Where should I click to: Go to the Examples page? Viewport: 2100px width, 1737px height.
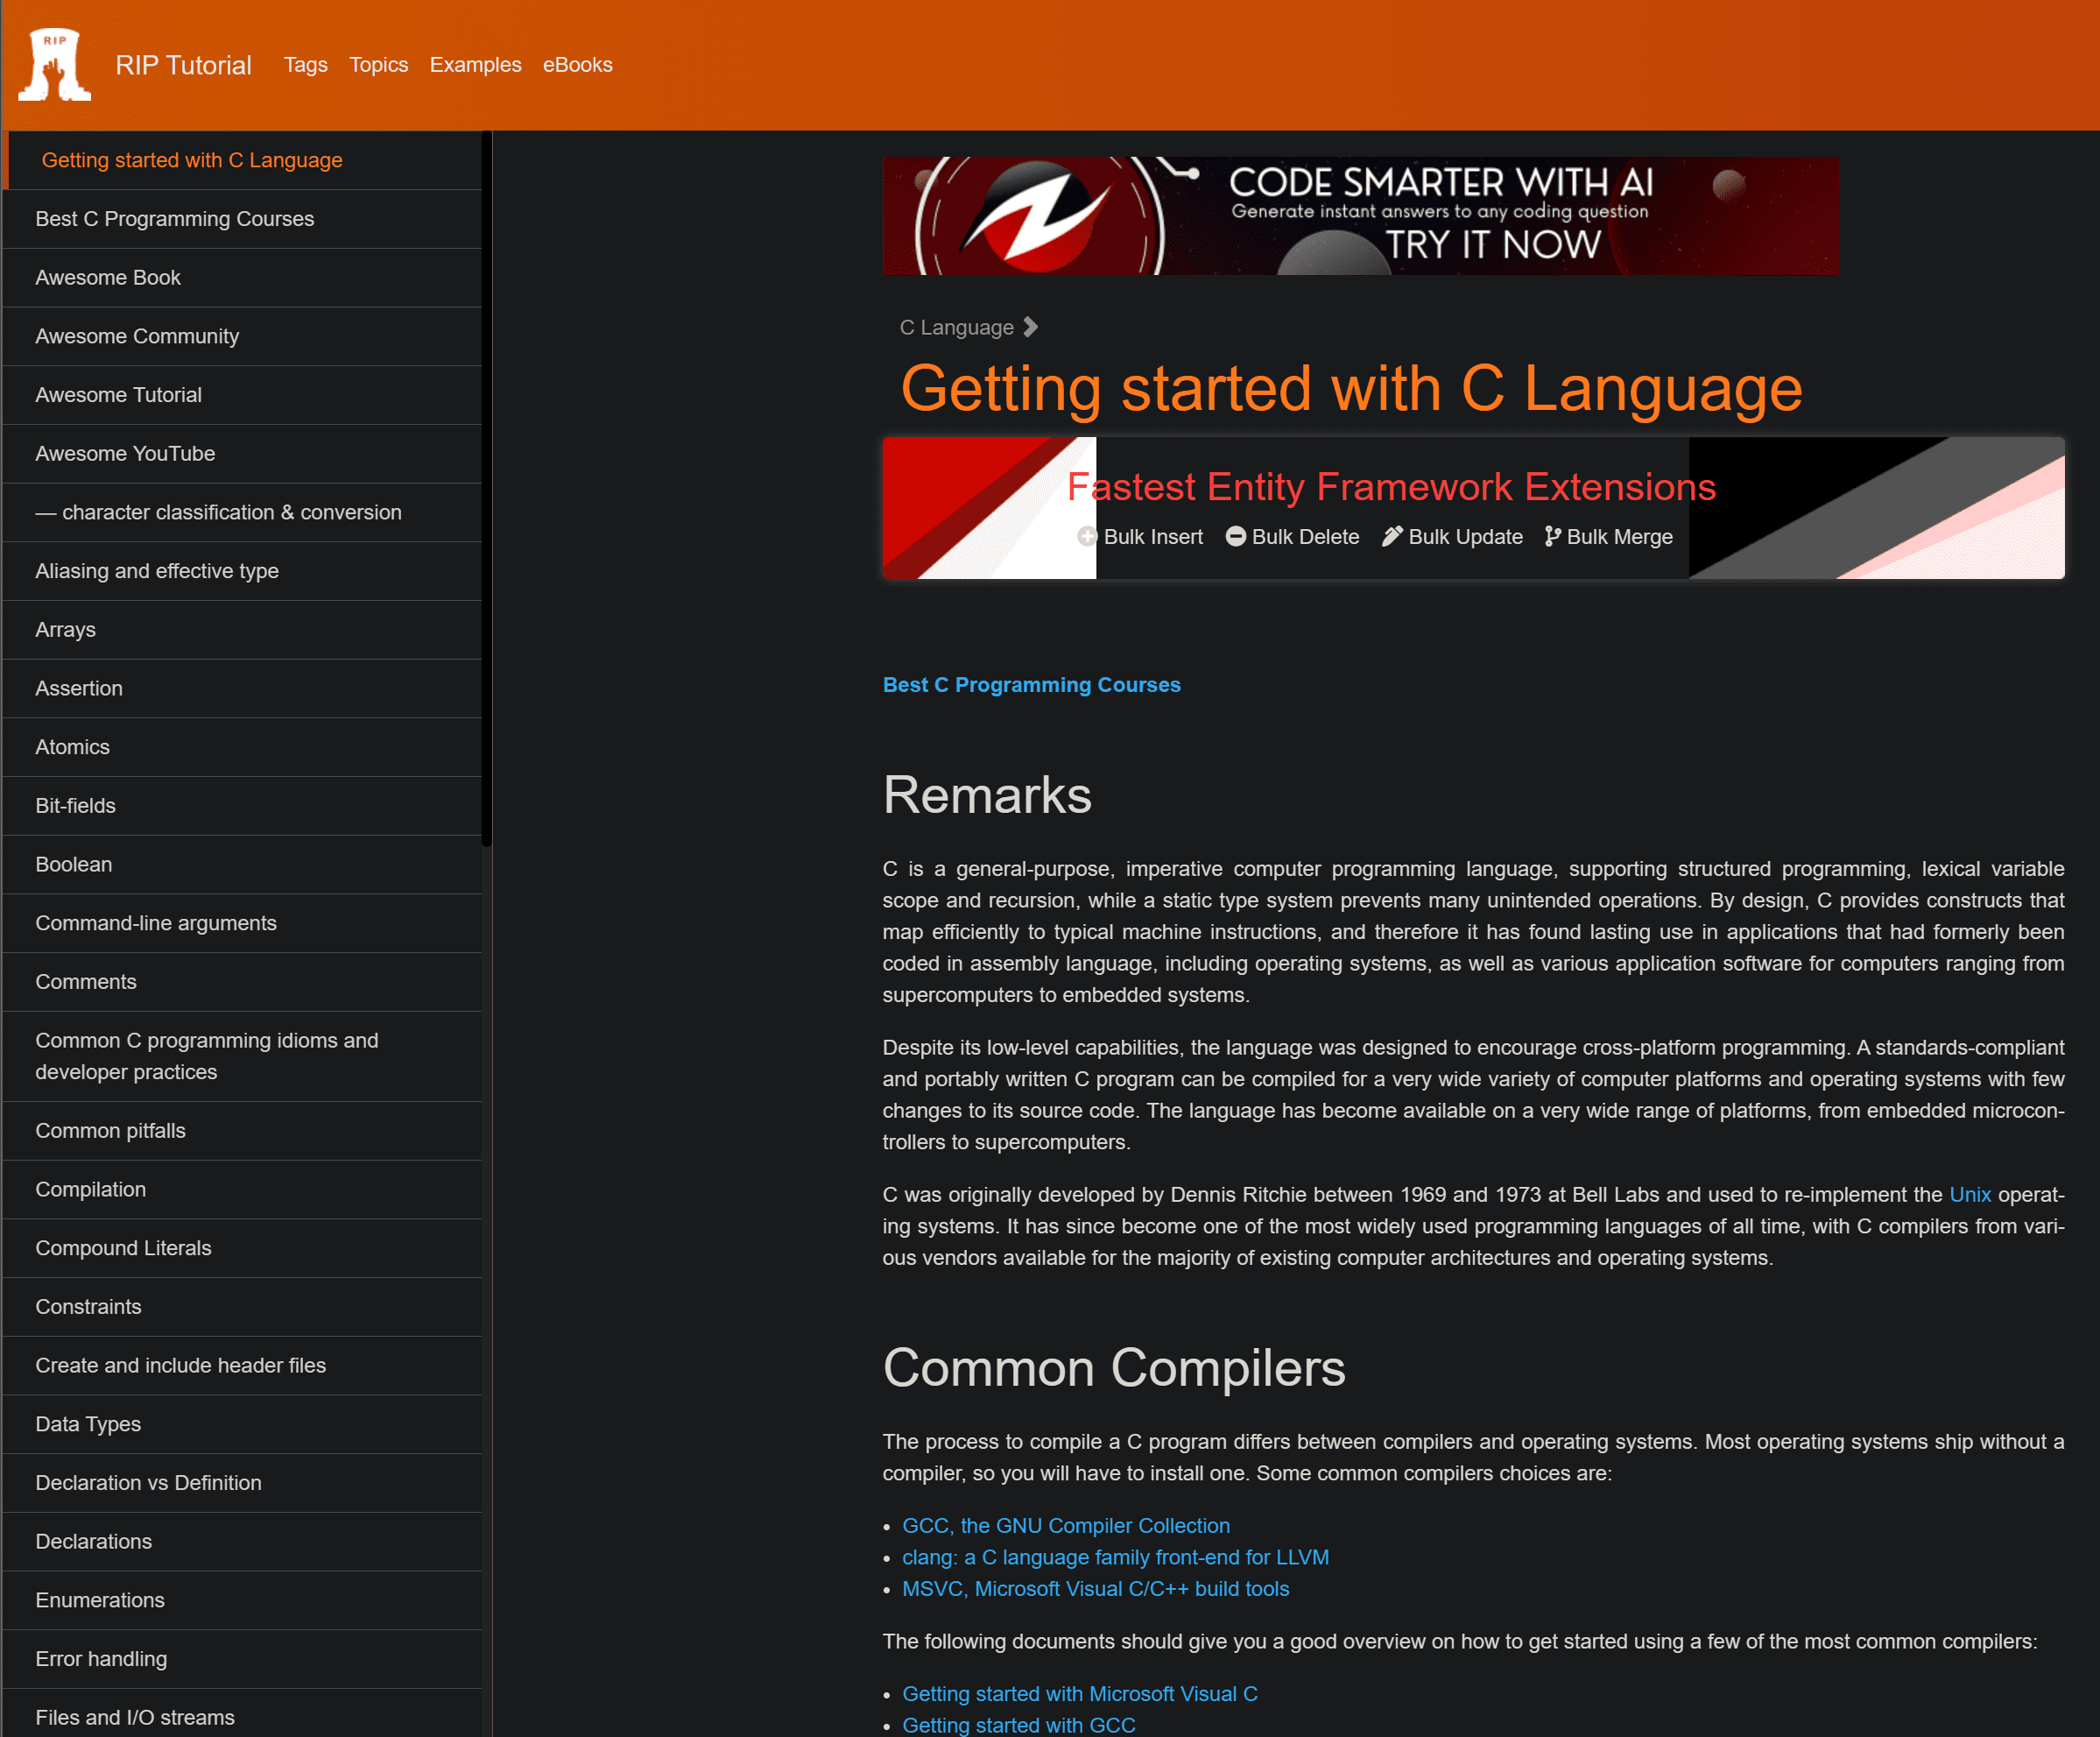(475, 65)
